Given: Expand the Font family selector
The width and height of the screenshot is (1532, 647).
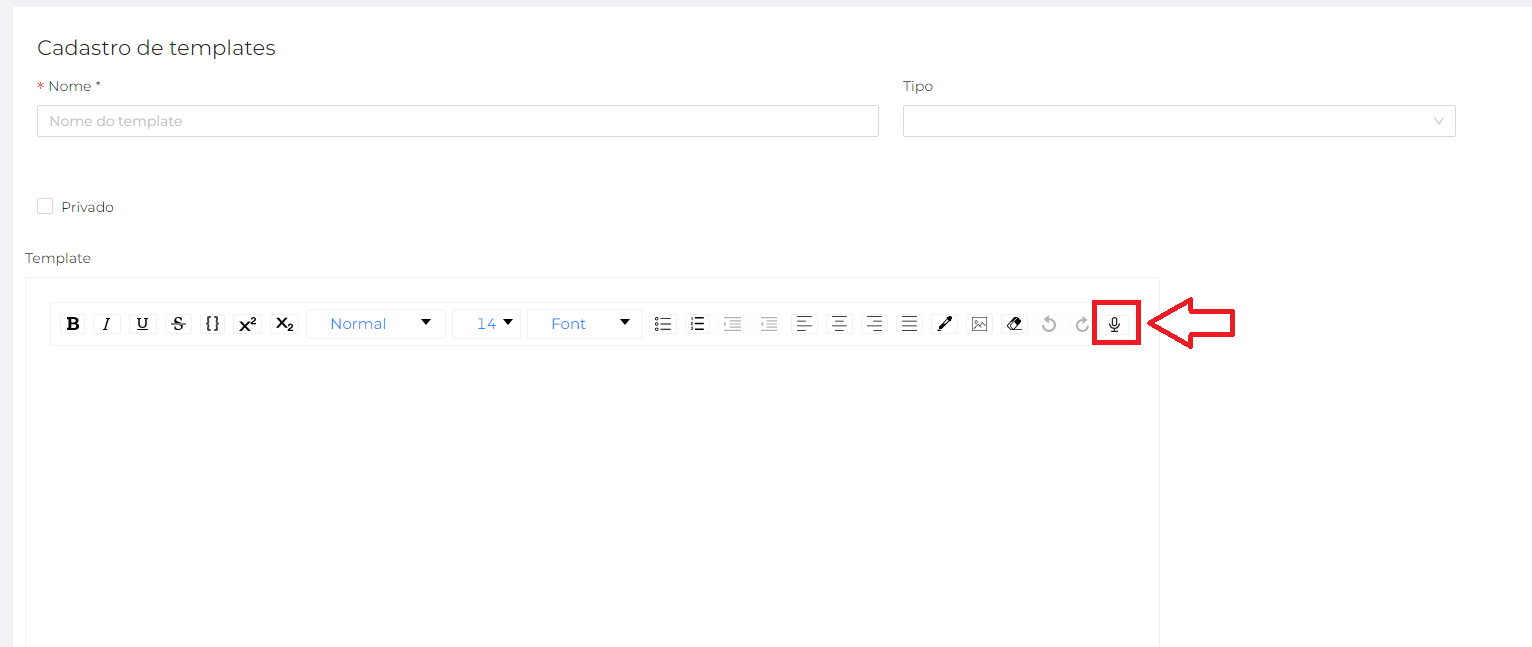Looking at the screenshot, I should (583, 323).
